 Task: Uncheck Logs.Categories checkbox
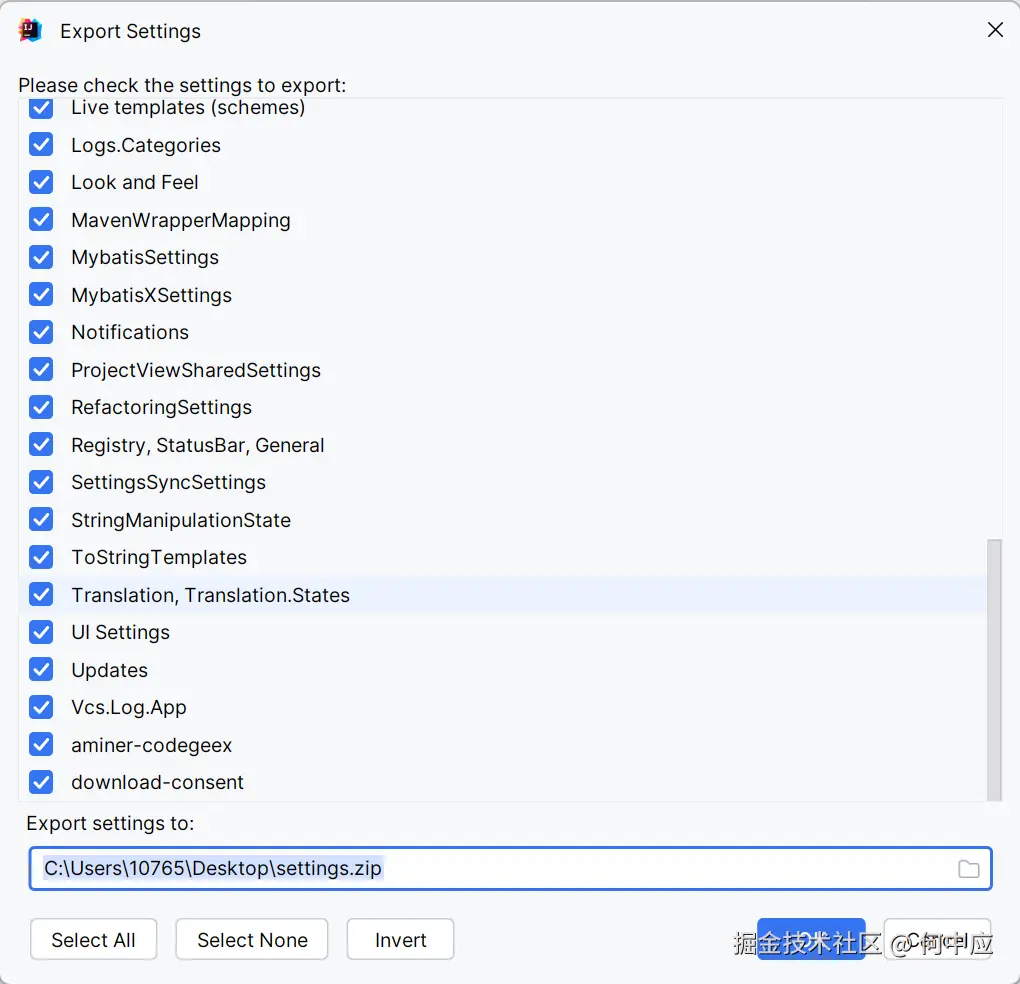(41, 144)
